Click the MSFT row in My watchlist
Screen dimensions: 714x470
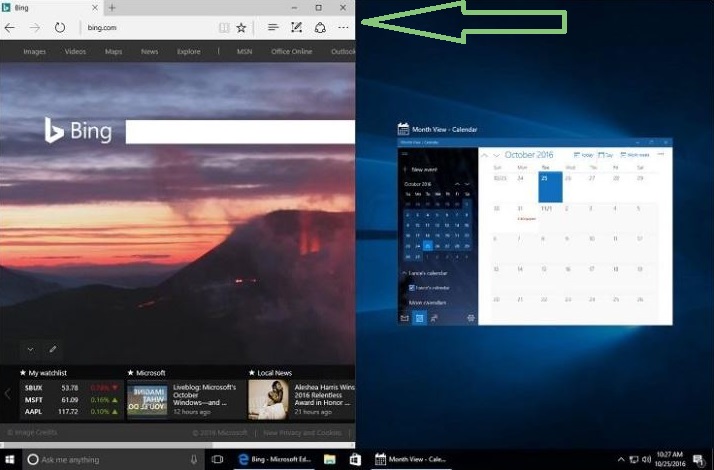point(71,400)
